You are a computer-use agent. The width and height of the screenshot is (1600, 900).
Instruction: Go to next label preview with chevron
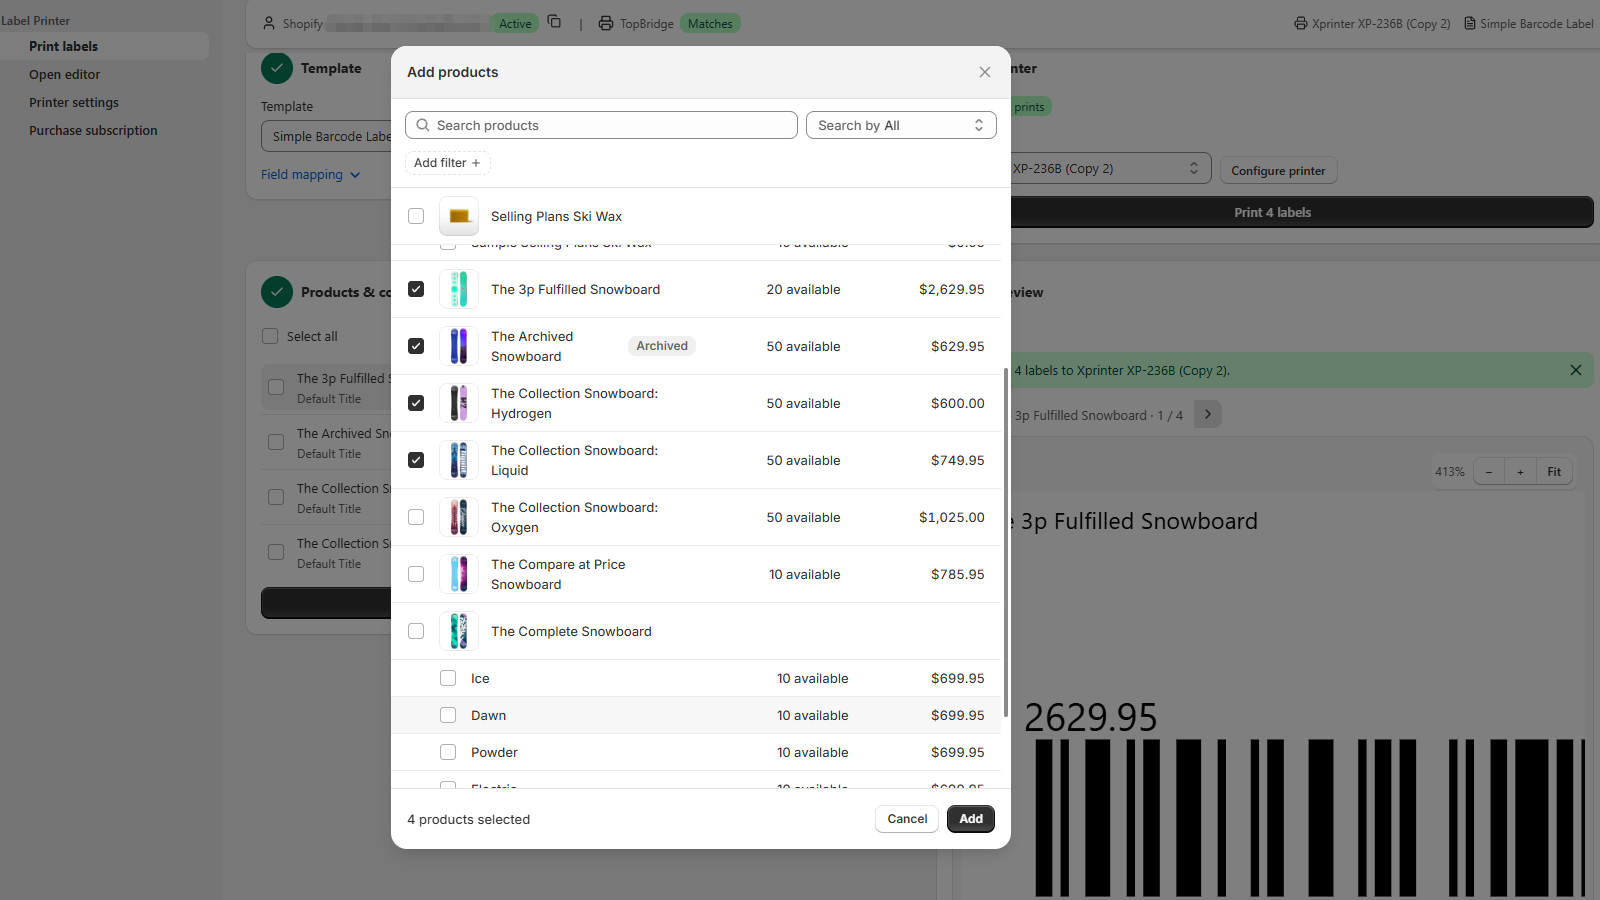tap(1208, 414)
